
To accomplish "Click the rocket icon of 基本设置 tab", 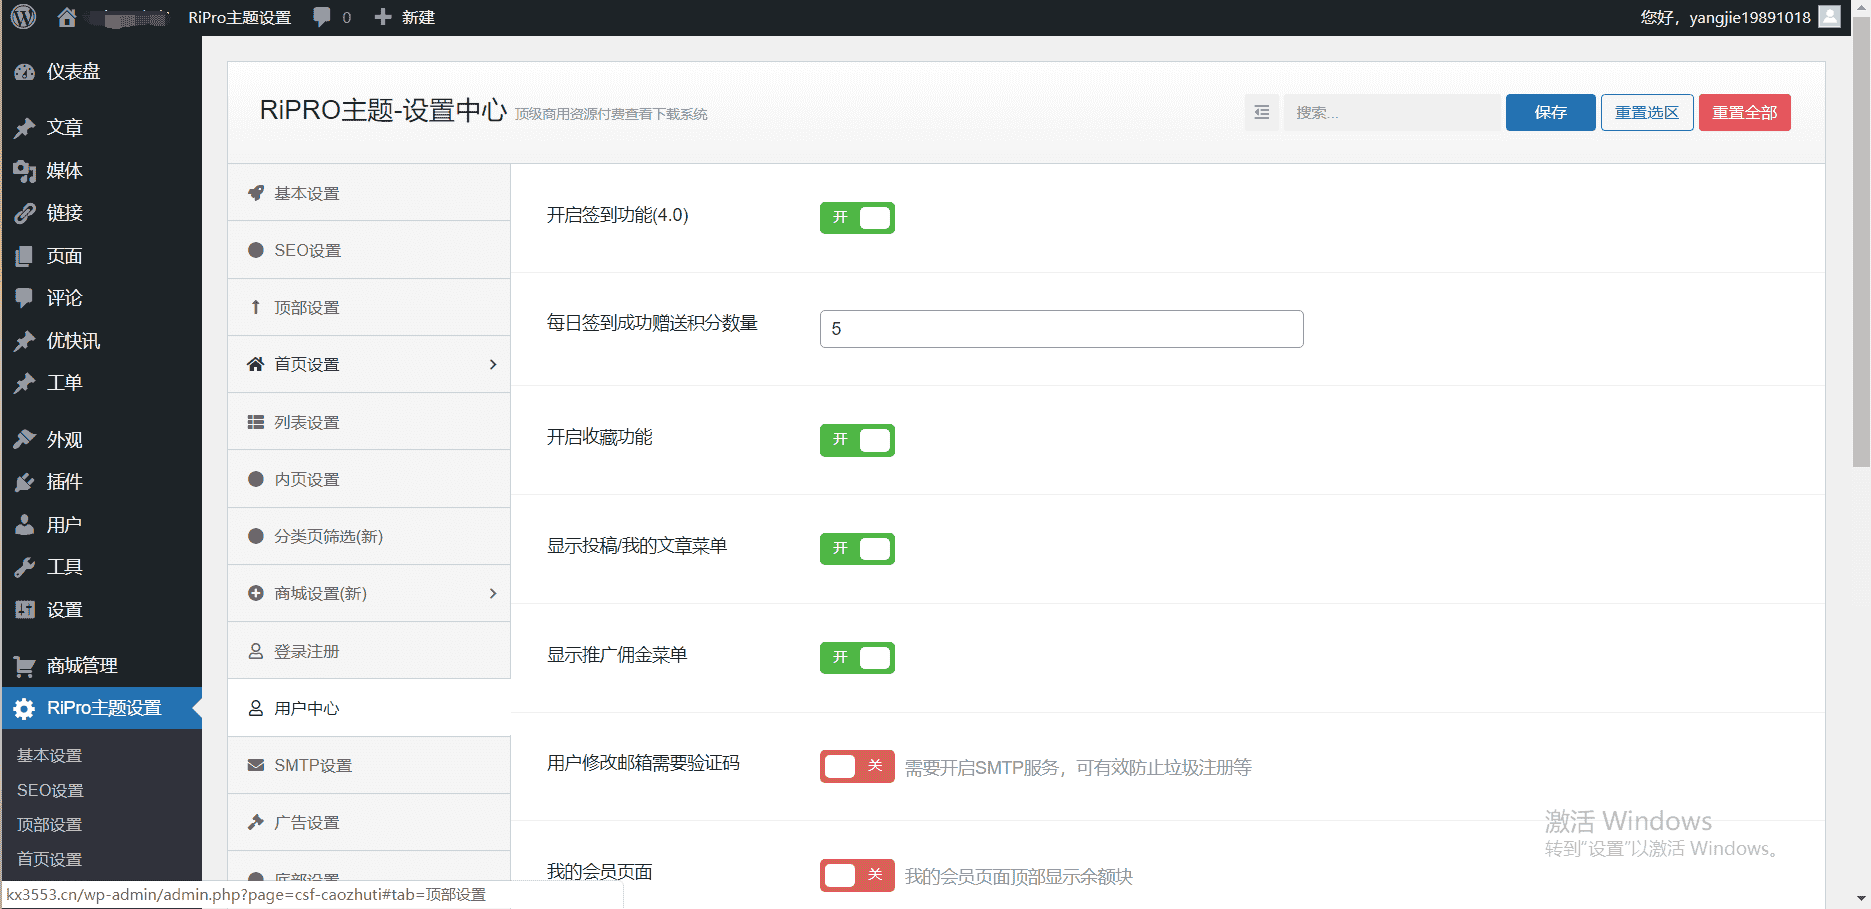I will [x=256, y=193].
